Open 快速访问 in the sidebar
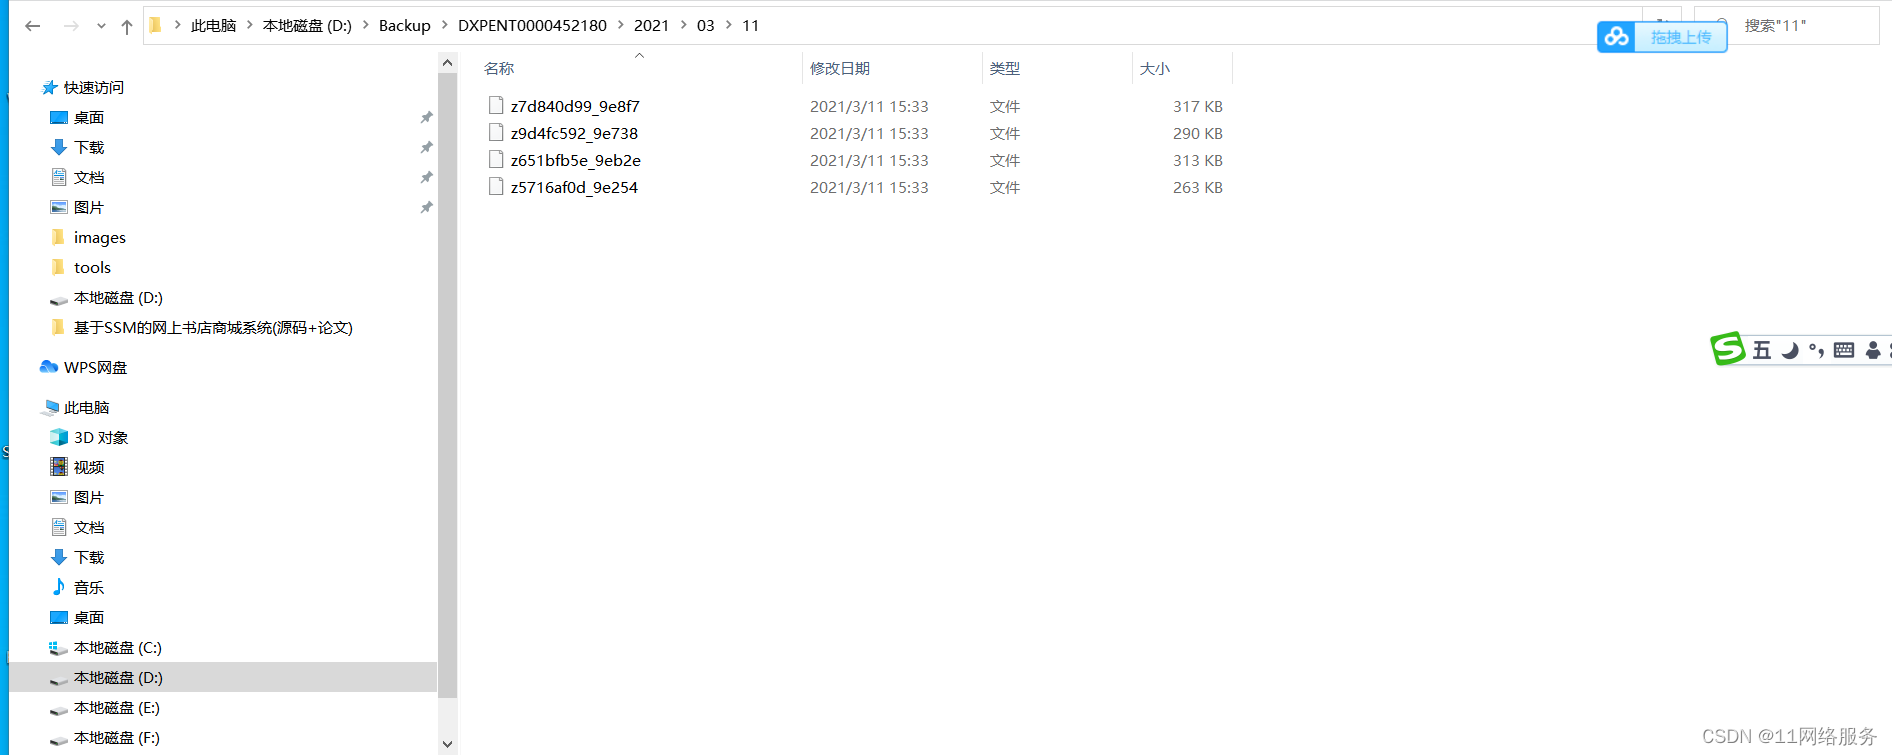Viewport: 1892px width, 755px height. [94, 87]
